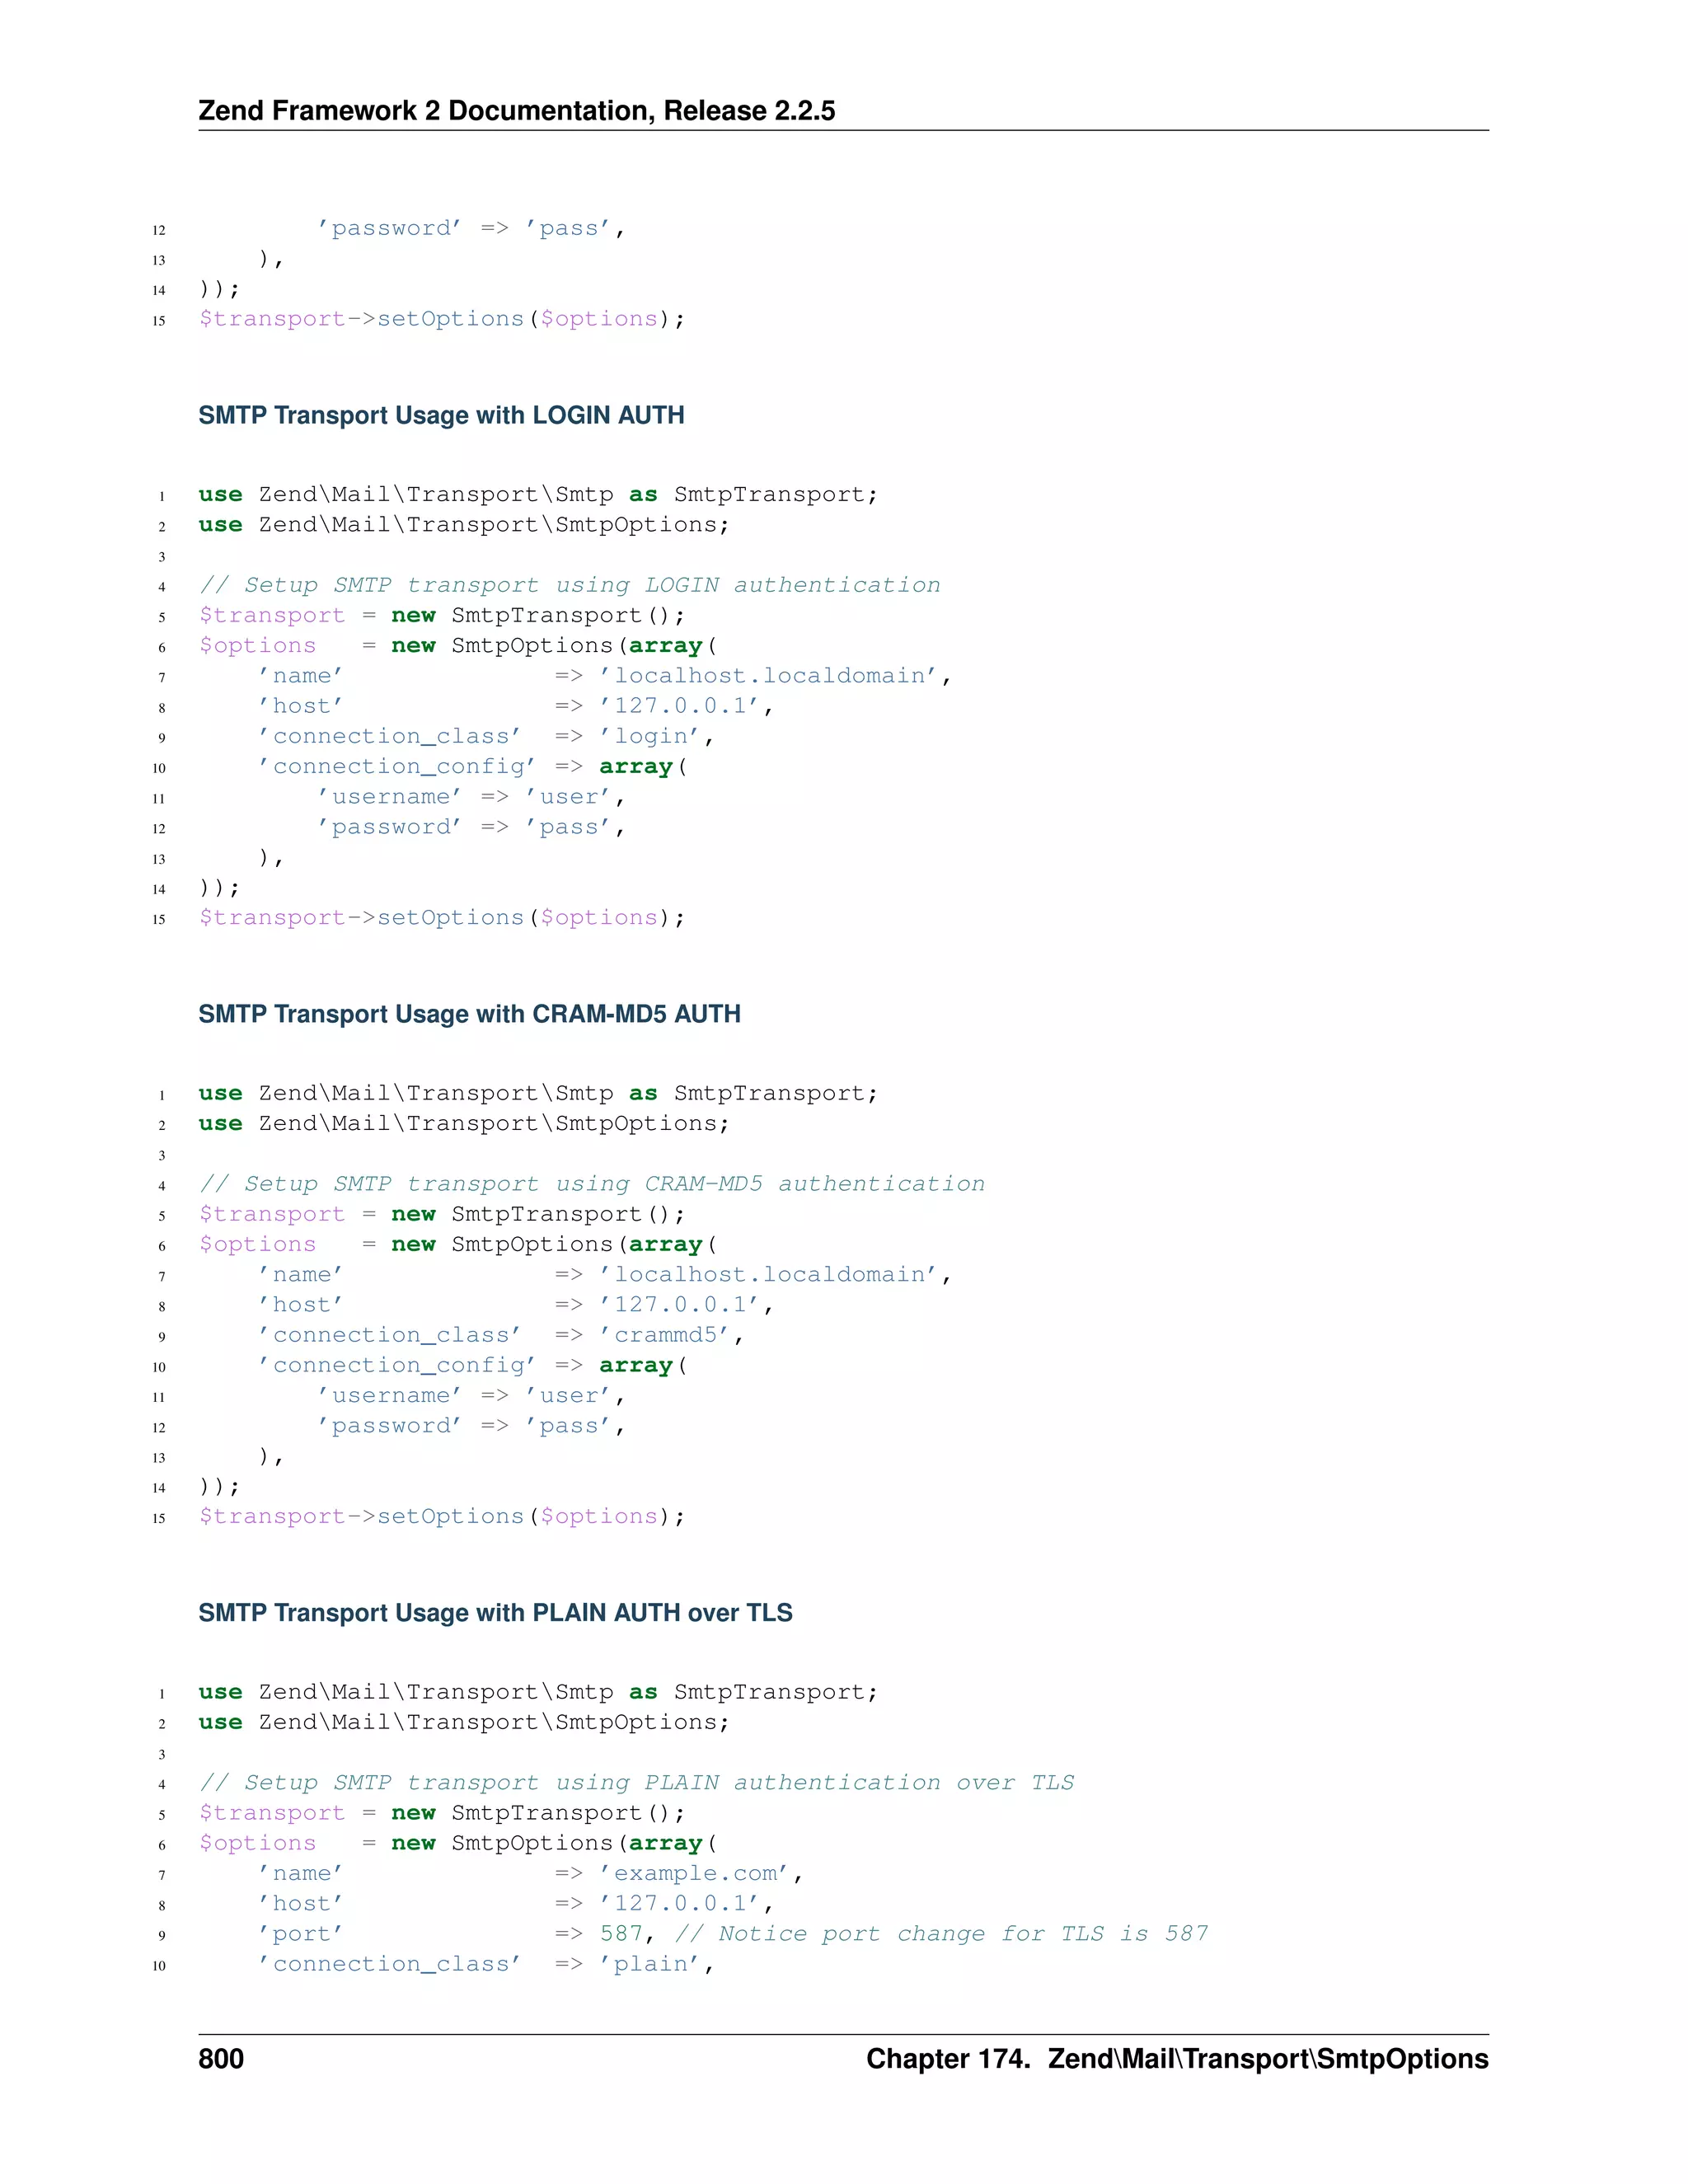Click the 'username' key in the LOGIN AUTH example
Screen dimensions: 1688x2184
[389, 797]
